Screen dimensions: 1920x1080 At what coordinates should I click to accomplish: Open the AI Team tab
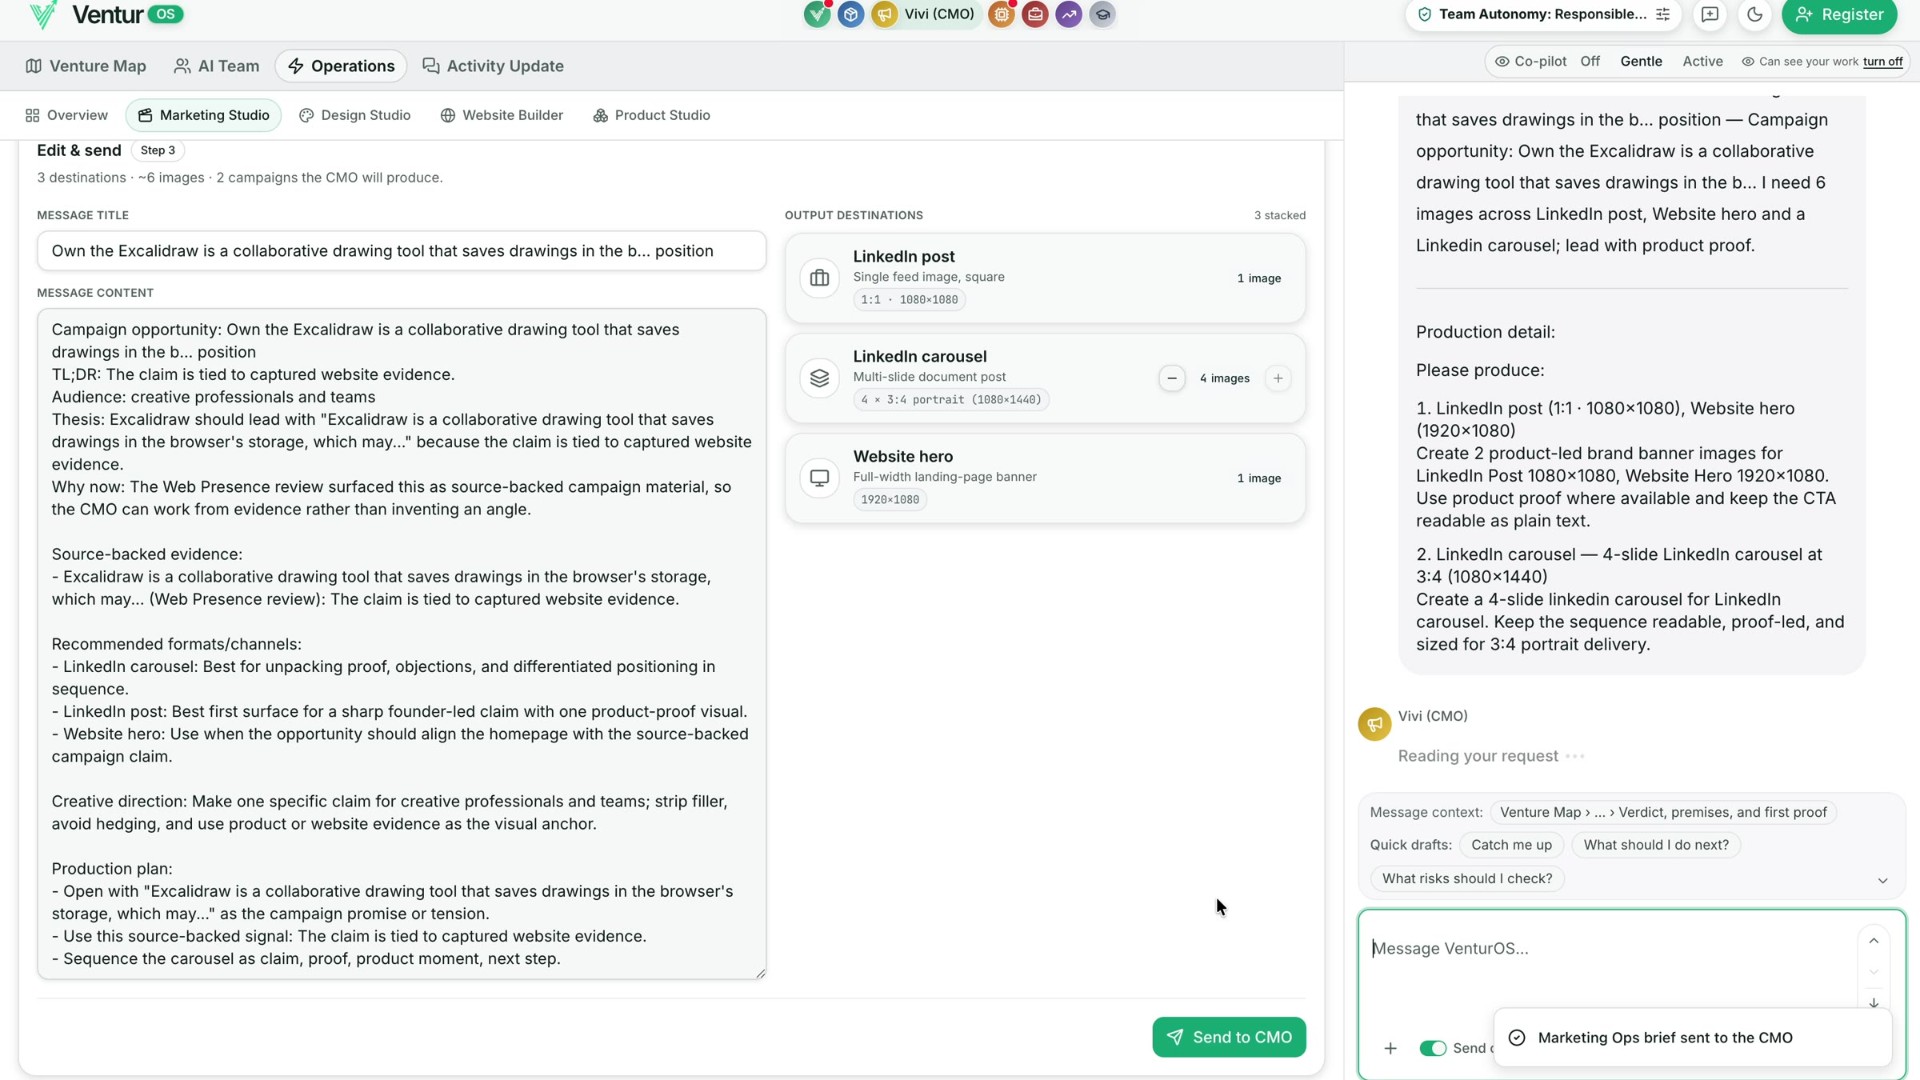click(x=216, y=66)
